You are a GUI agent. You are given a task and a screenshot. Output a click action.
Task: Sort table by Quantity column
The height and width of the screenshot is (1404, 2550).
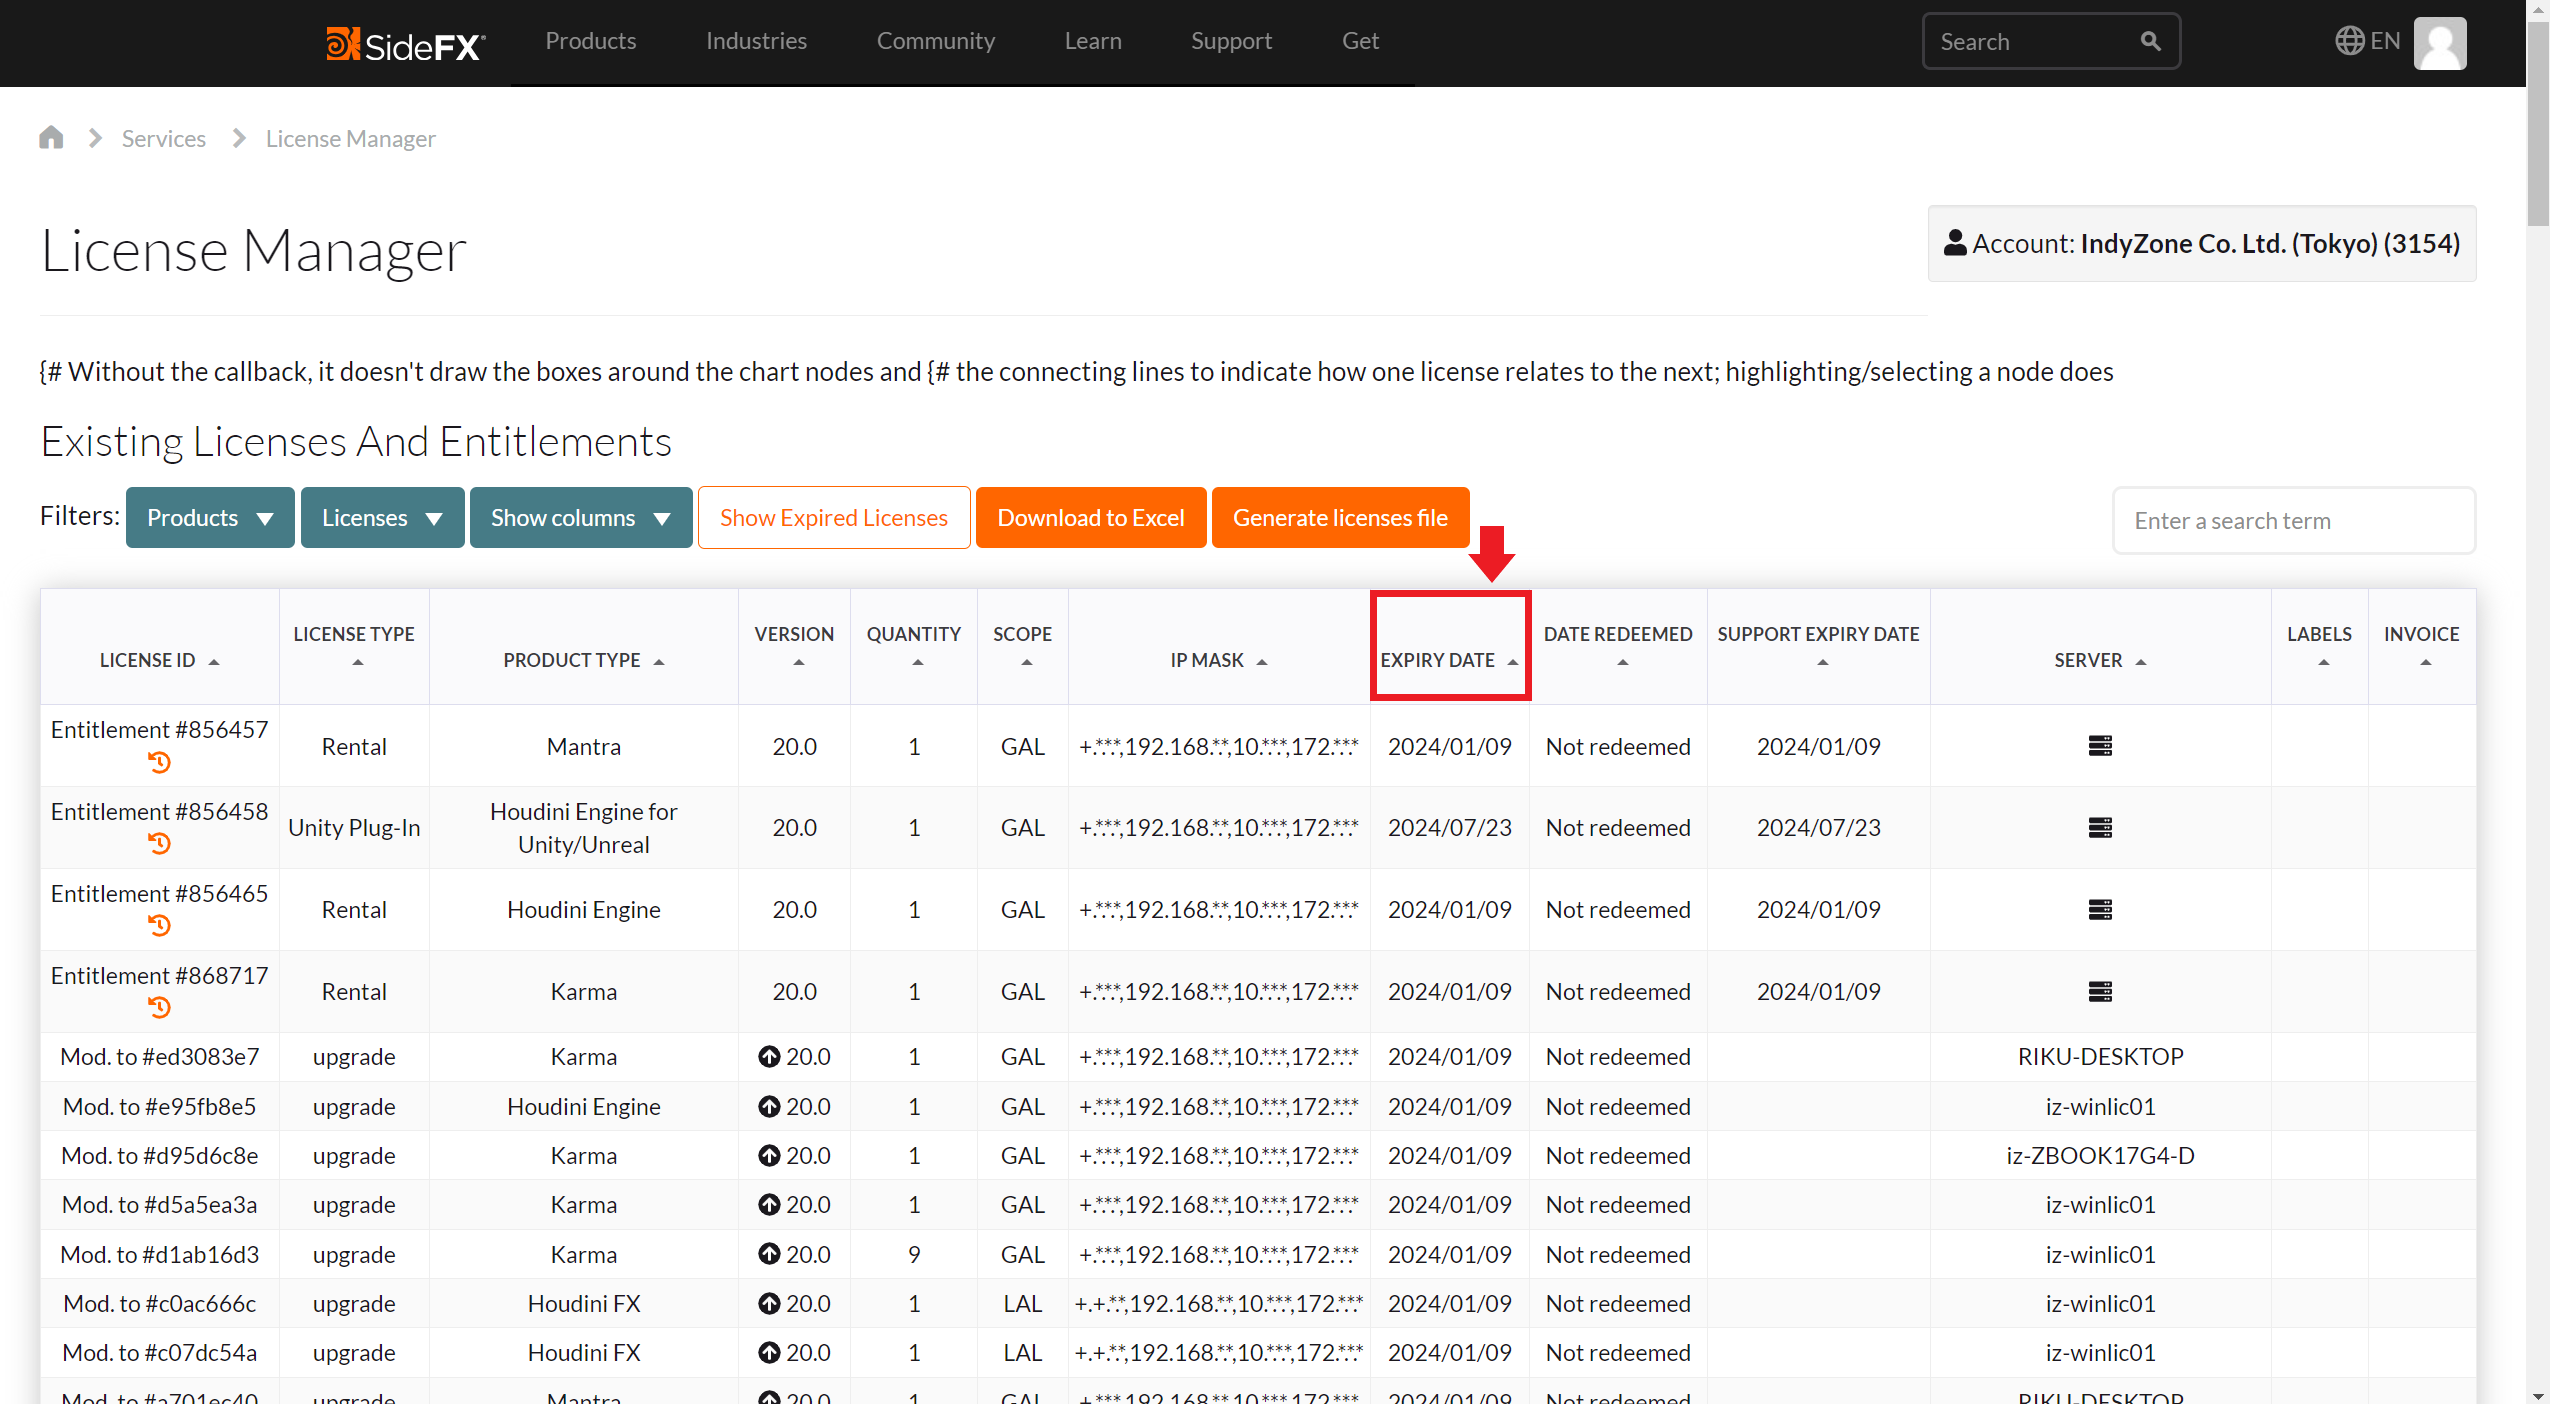coord(913,647)
